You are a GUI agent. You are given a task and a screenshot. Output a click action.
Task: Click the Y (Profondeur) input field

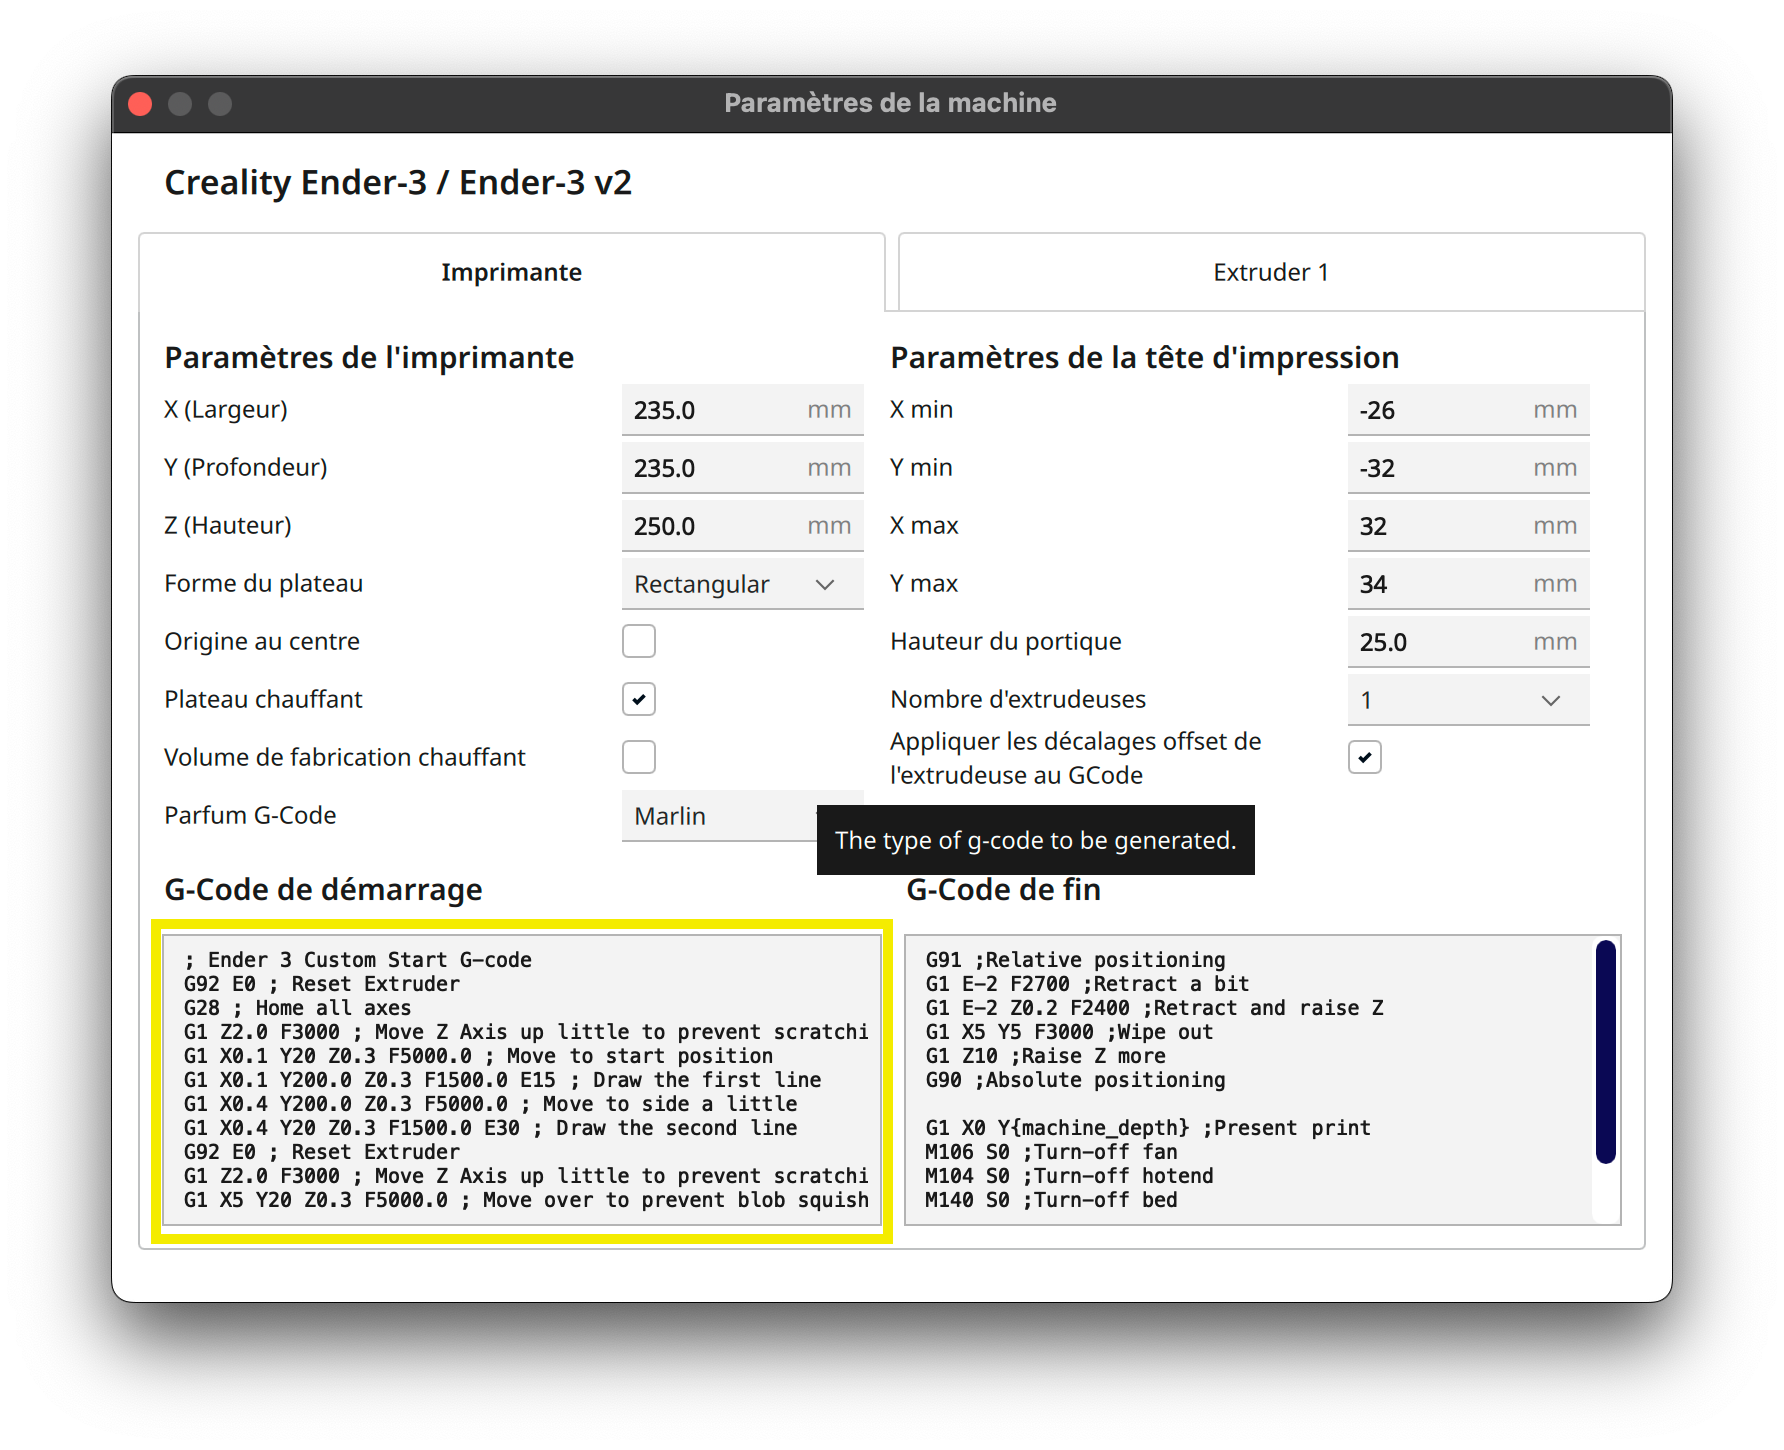742,468
